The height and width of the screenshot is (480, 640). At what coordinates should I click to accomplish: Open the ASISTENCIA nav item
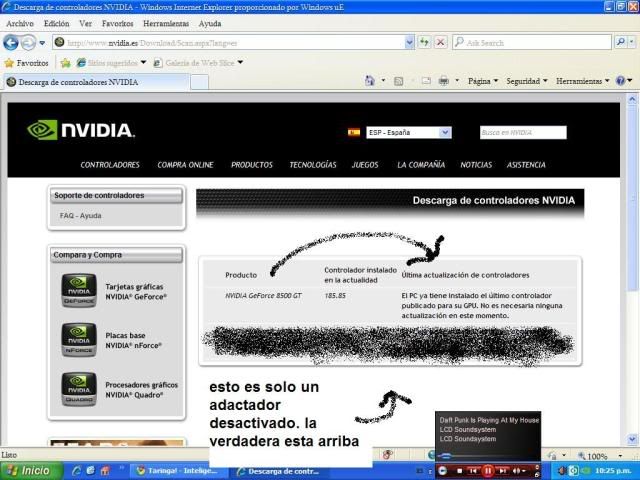[526, 165]
